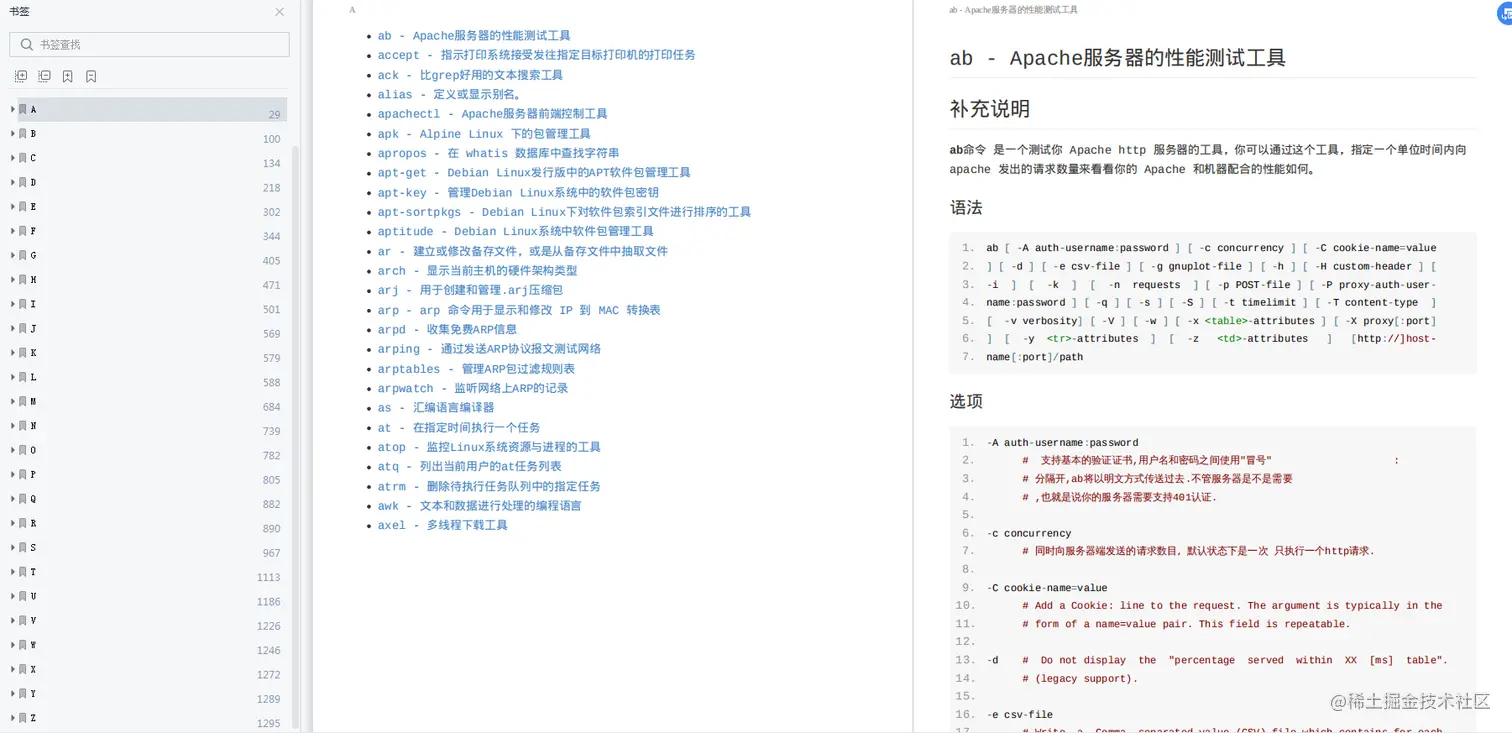Click the bookmark panel vertical scrollbar
Viewport: 1512px width, 733px height.
(295, 436)
